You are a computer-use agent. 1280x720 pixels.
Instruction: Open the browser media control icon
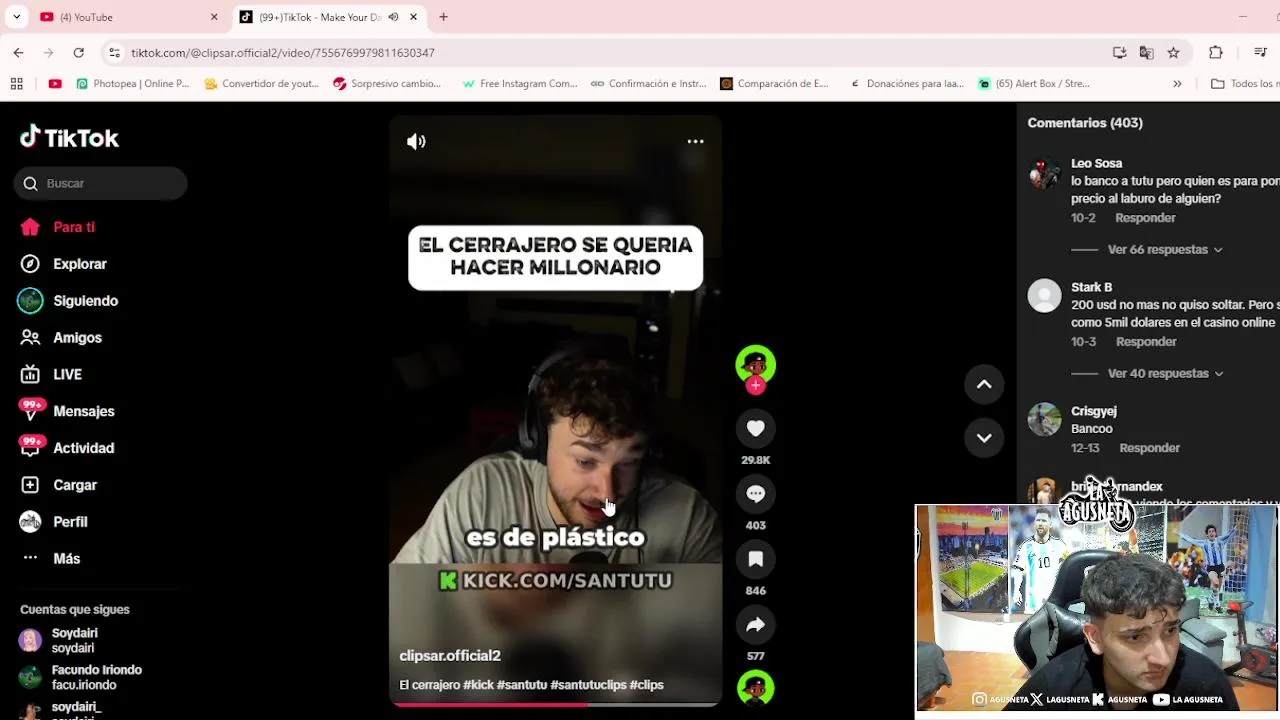click(x=1260, y=52)
